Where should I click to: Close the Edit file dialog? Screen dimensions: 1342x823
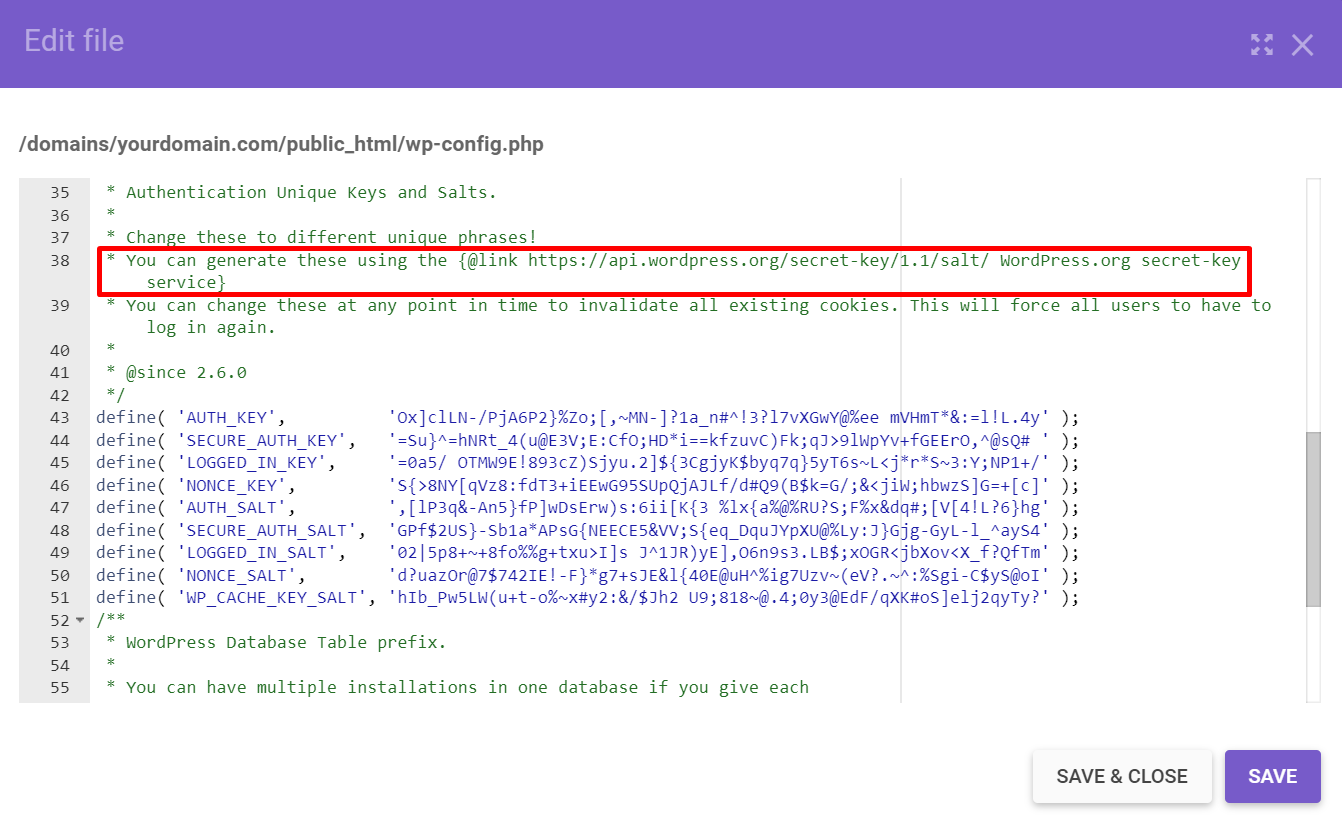click(x=1303, y=44)
